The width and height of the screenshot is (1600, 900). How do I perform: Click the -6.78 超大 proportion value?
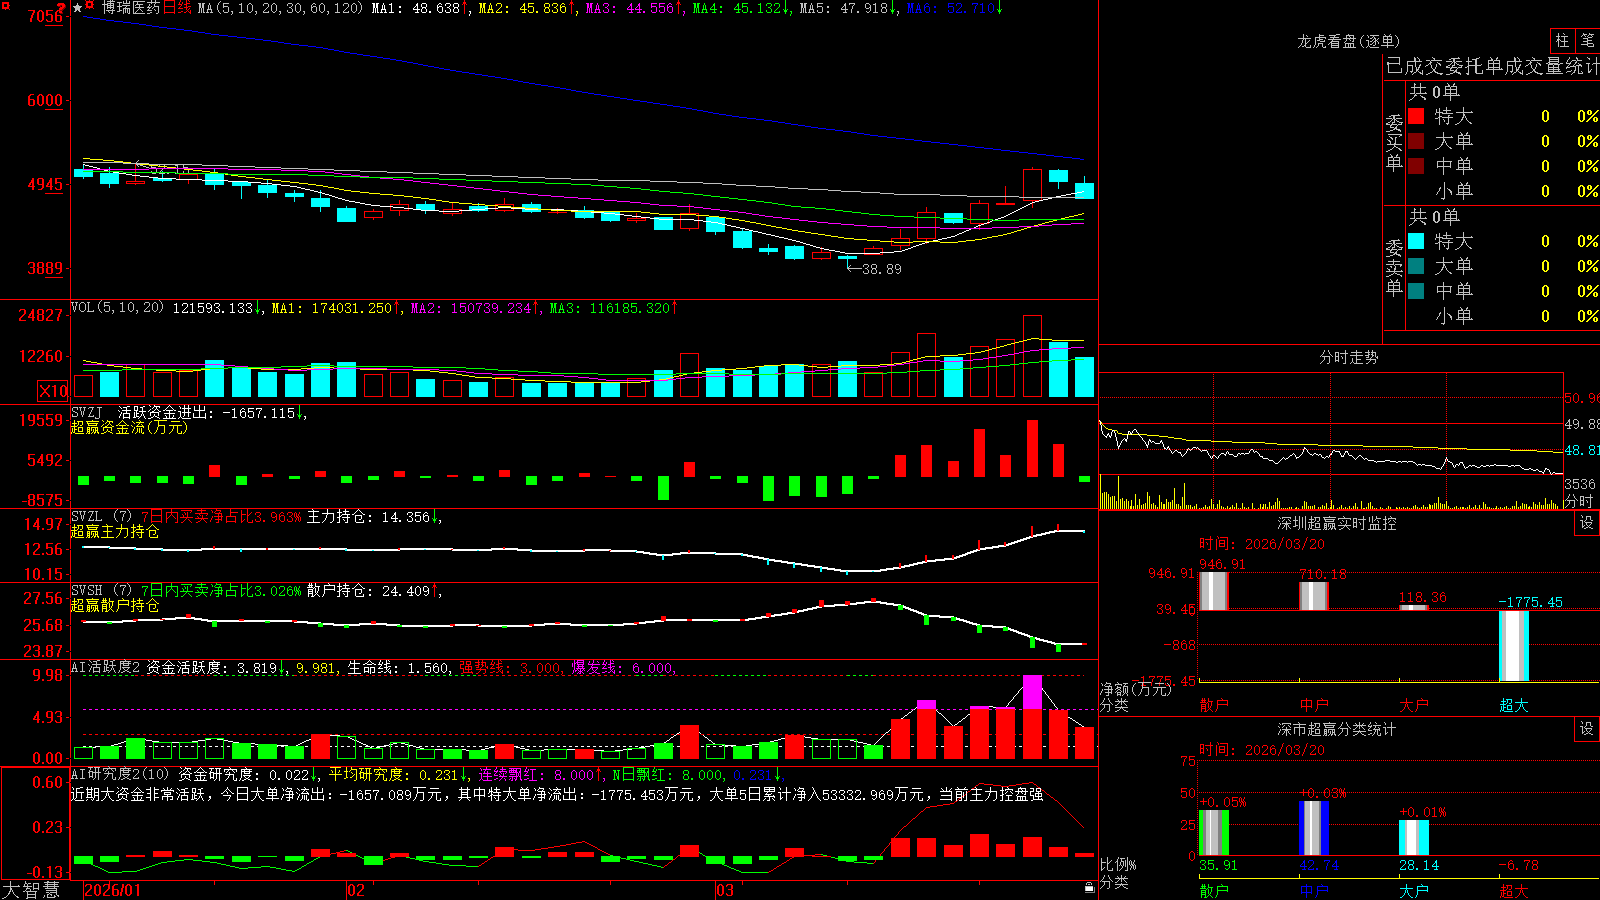pos(1519,865)
